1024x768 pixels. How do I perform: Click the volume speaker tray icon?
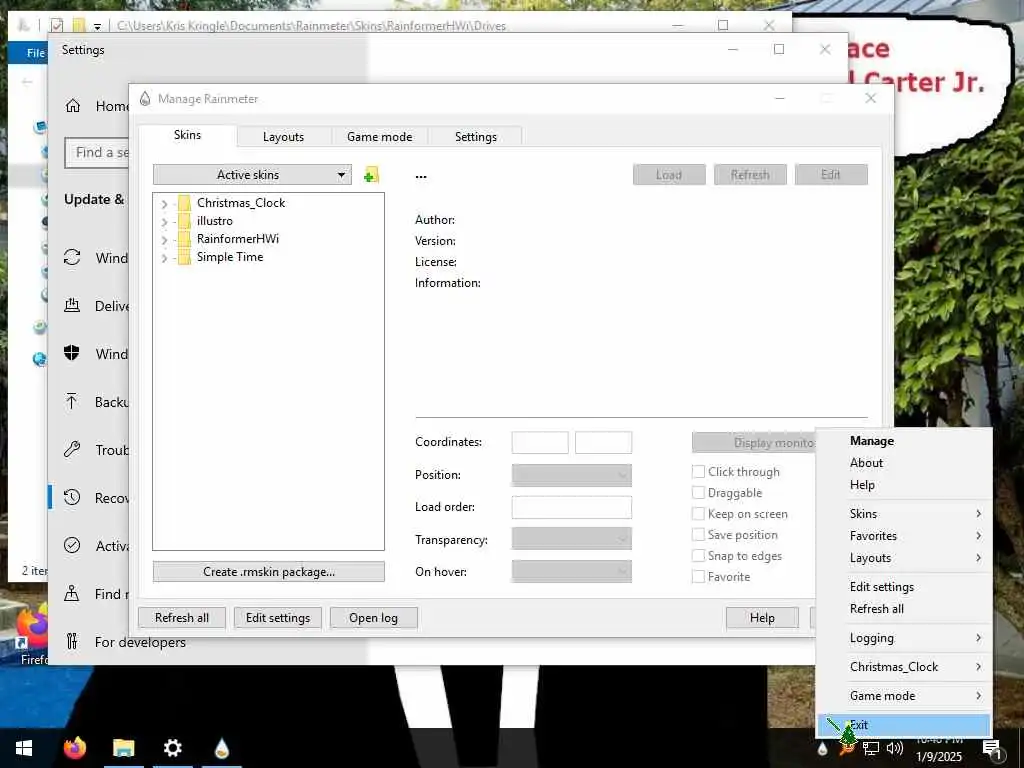[x=895, y=748]
